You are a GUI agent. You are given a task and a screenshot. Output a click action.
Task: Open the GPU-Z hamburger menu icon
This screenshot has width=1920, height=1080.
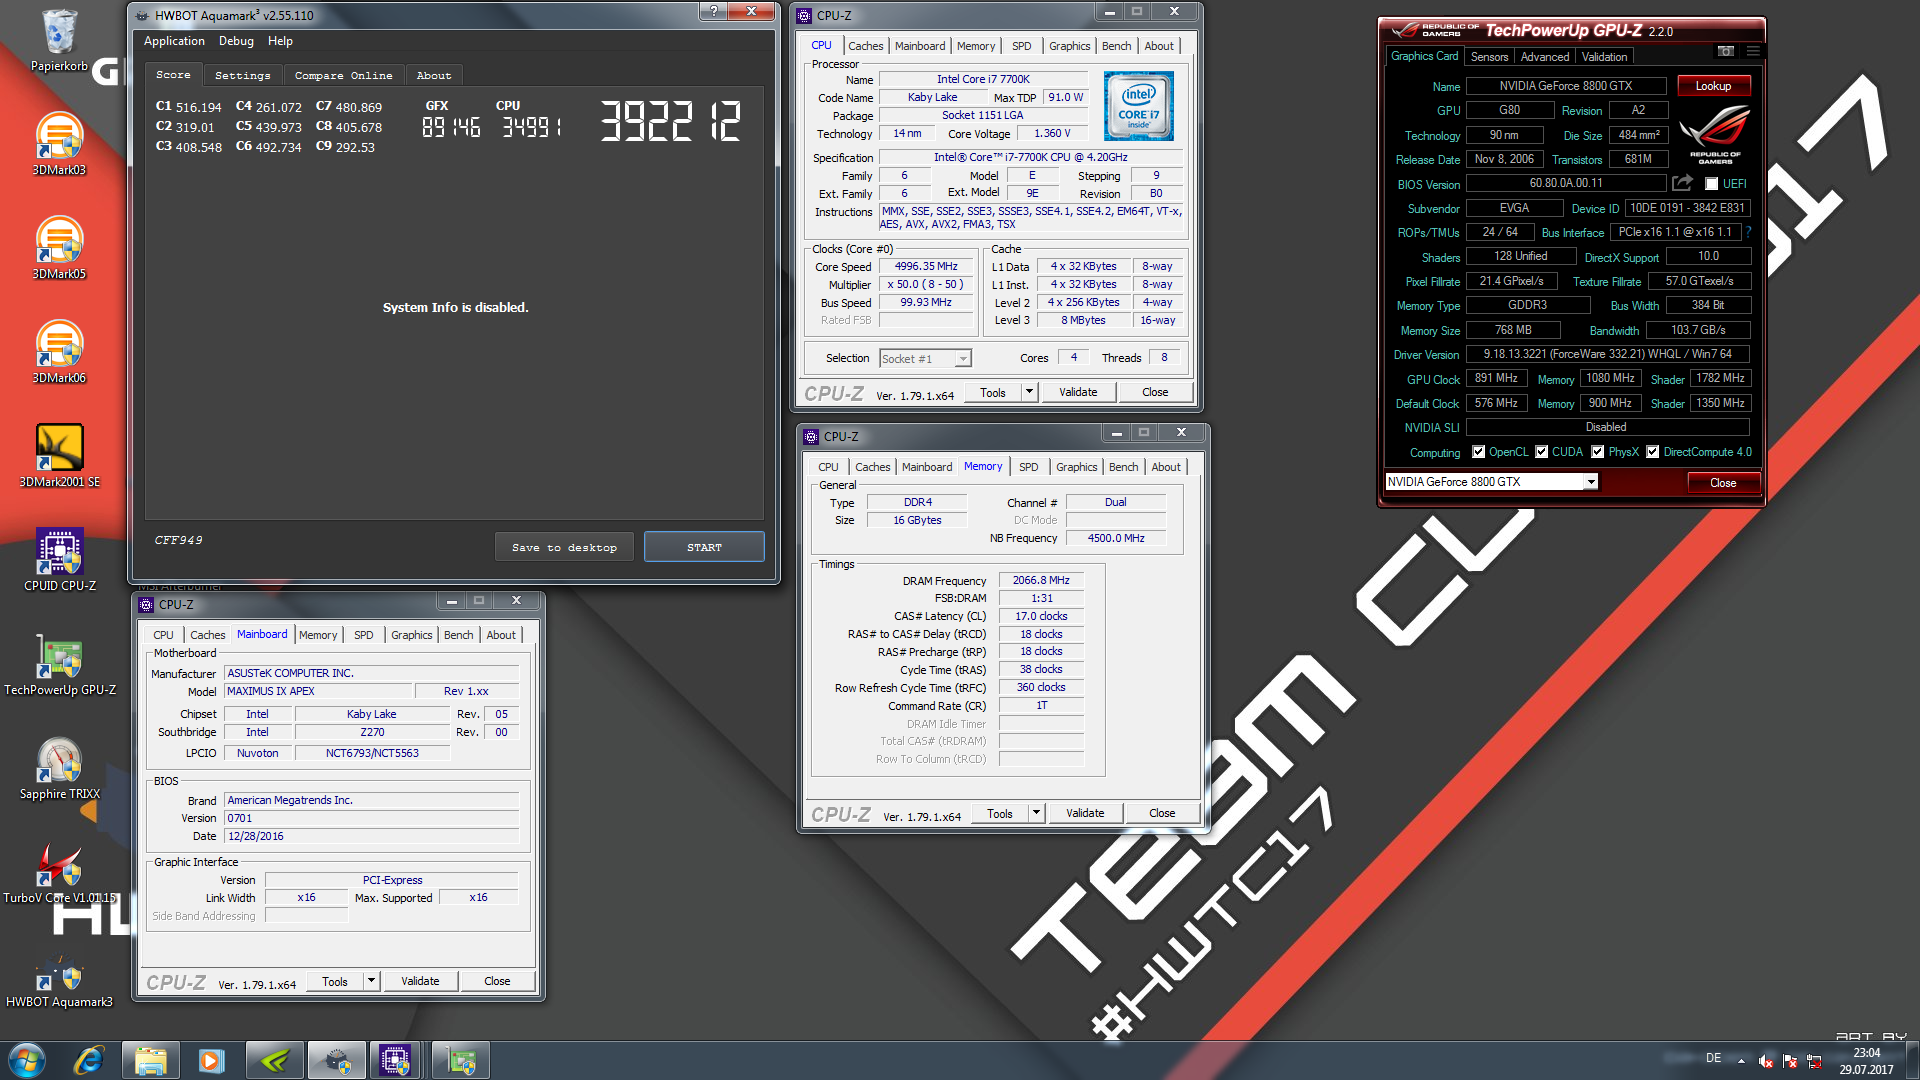pos(1753,51)
